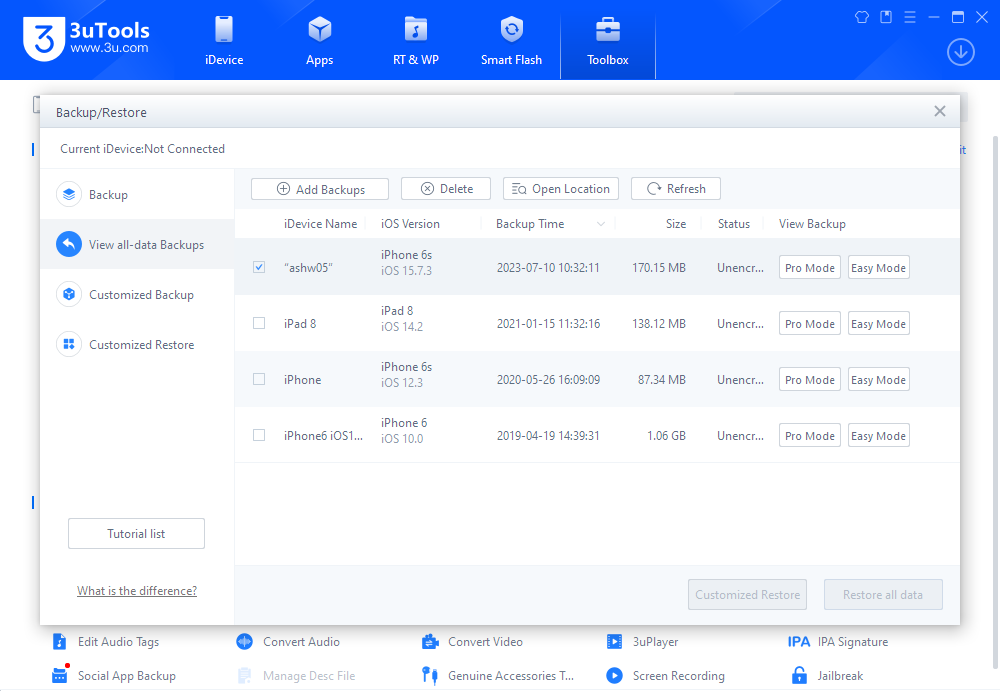This screenshot has height=691, width=1000.
Task: Refresh the backup list
Action: coord(676,189)
